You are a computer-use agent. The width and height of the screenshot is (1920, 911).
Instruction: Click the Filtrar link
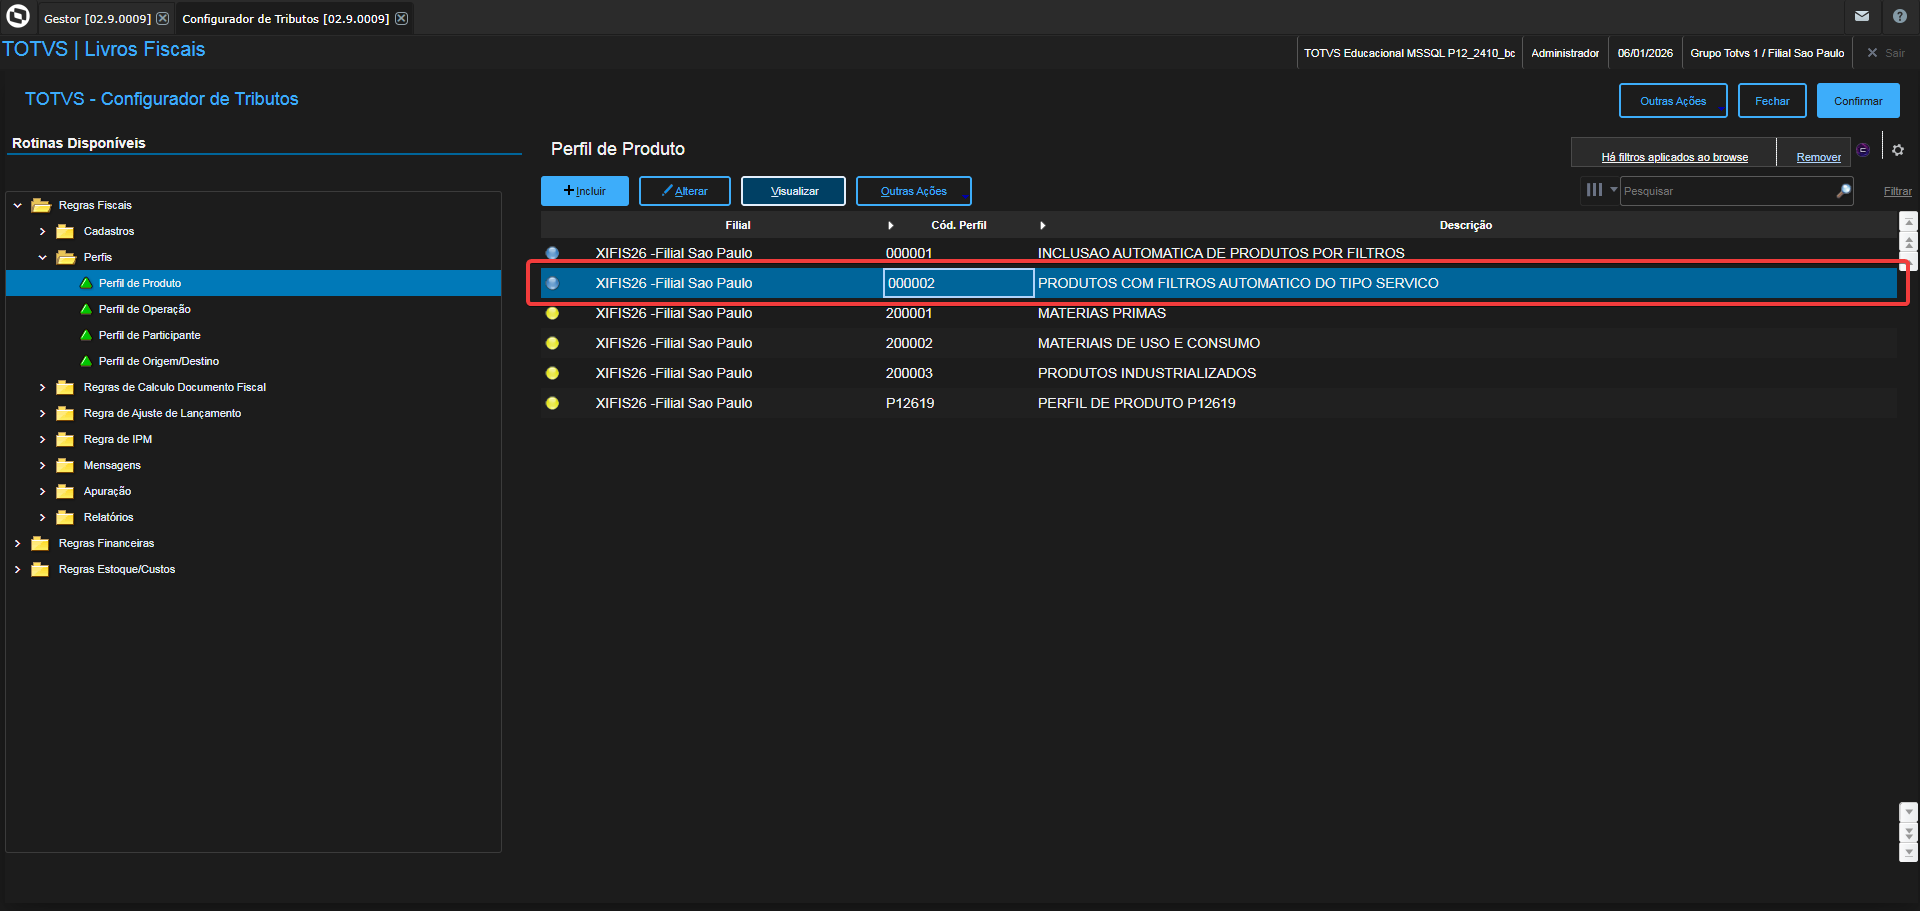tap(1897, 191)
